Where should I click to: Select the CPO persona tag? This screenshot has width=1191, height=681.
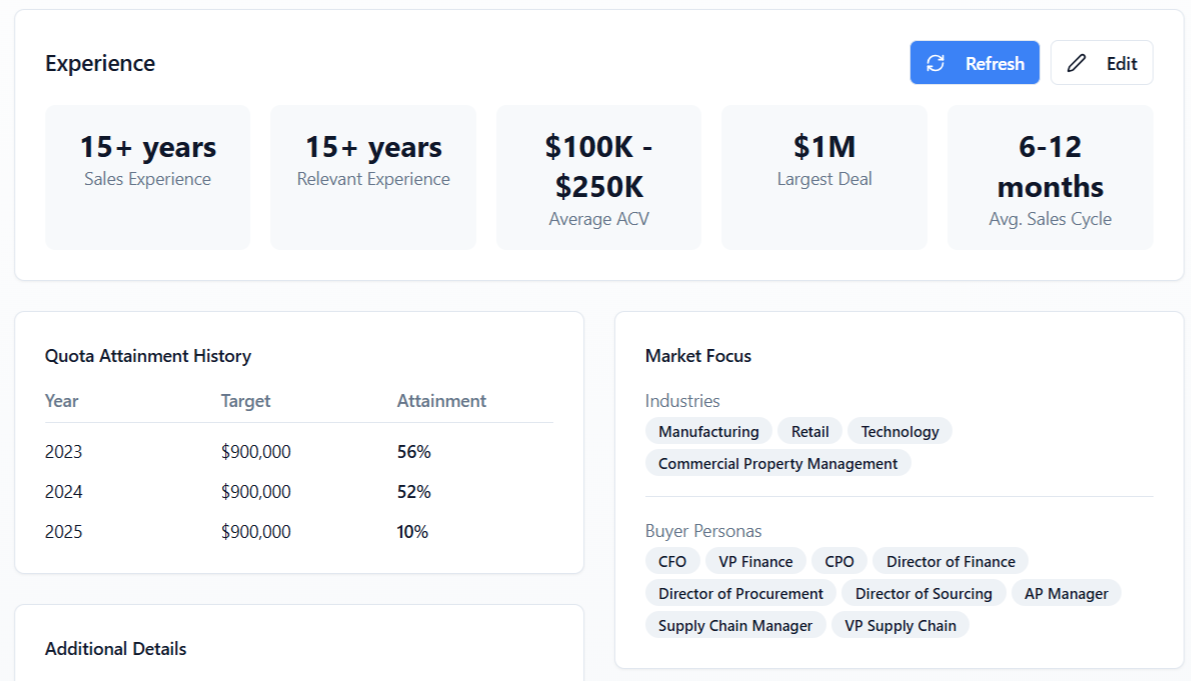(x=839, y=561)
